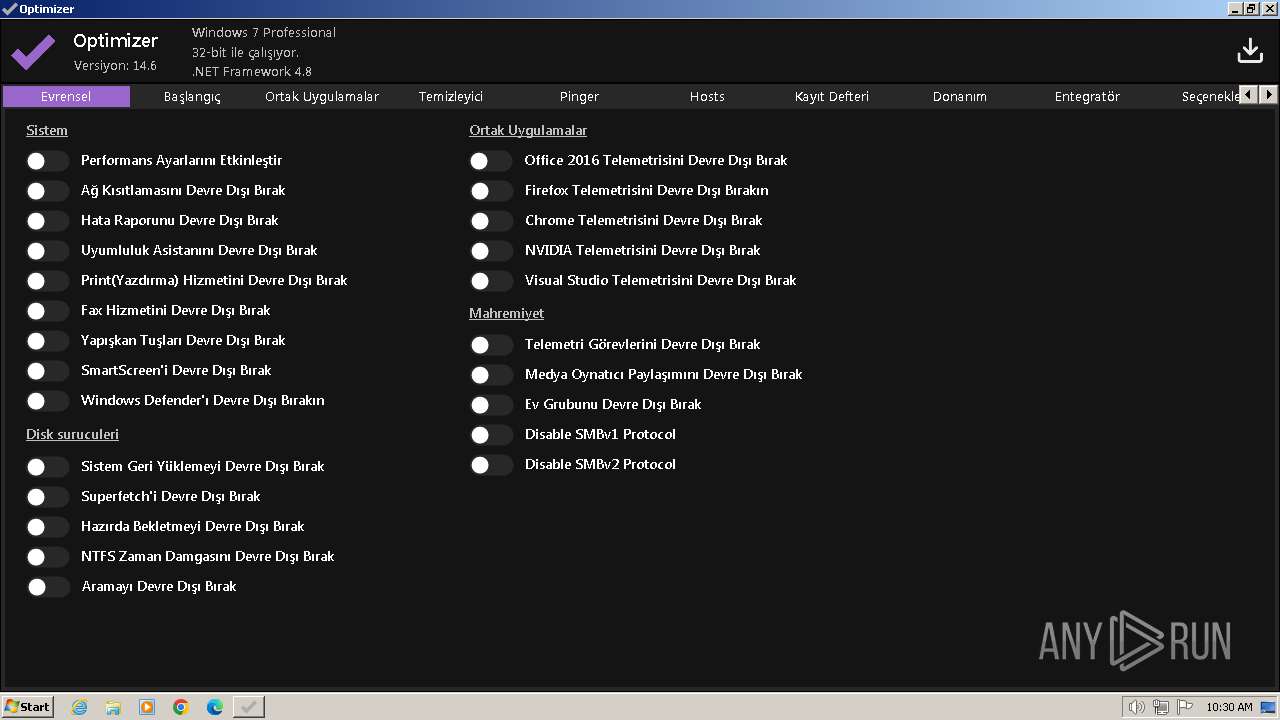Screen dimensions: 1280x720
Task: Open Microsoft Edge from taskbar
Action: (215, 707)
